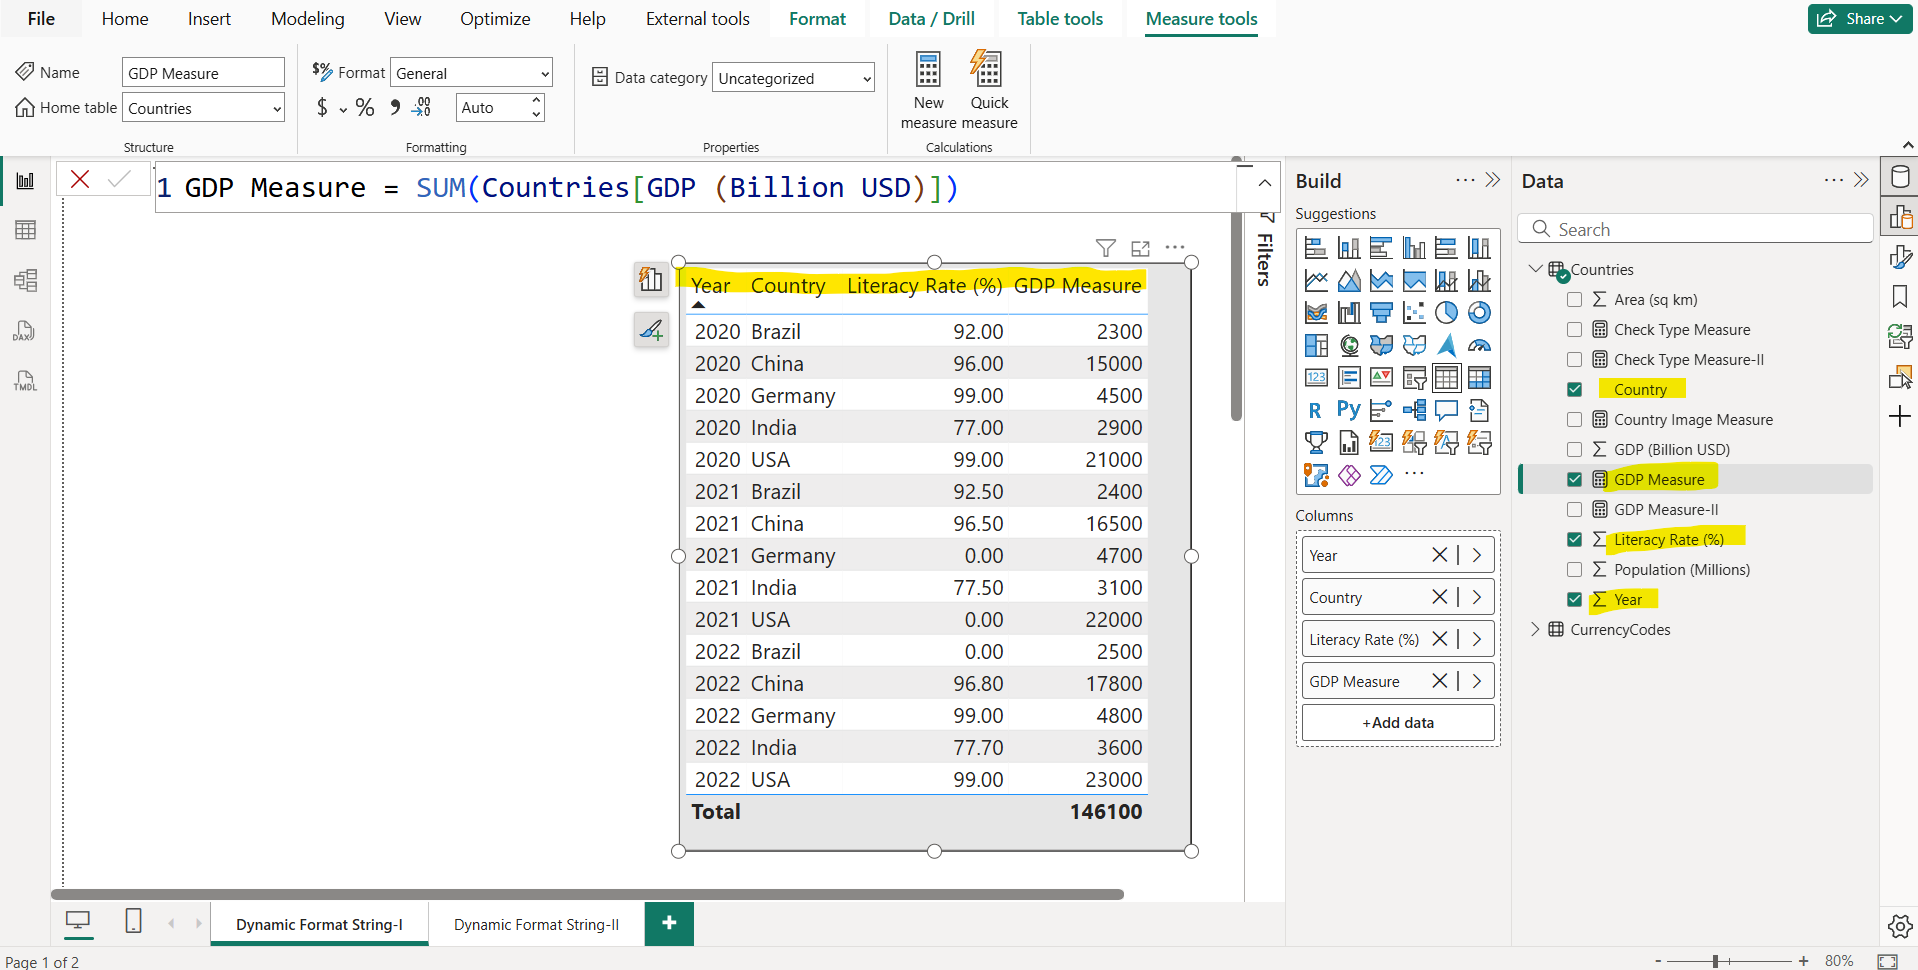Viewport: 1918px width, 970px height.
Task: Select the R script visual
Action: coord(1314,410)
